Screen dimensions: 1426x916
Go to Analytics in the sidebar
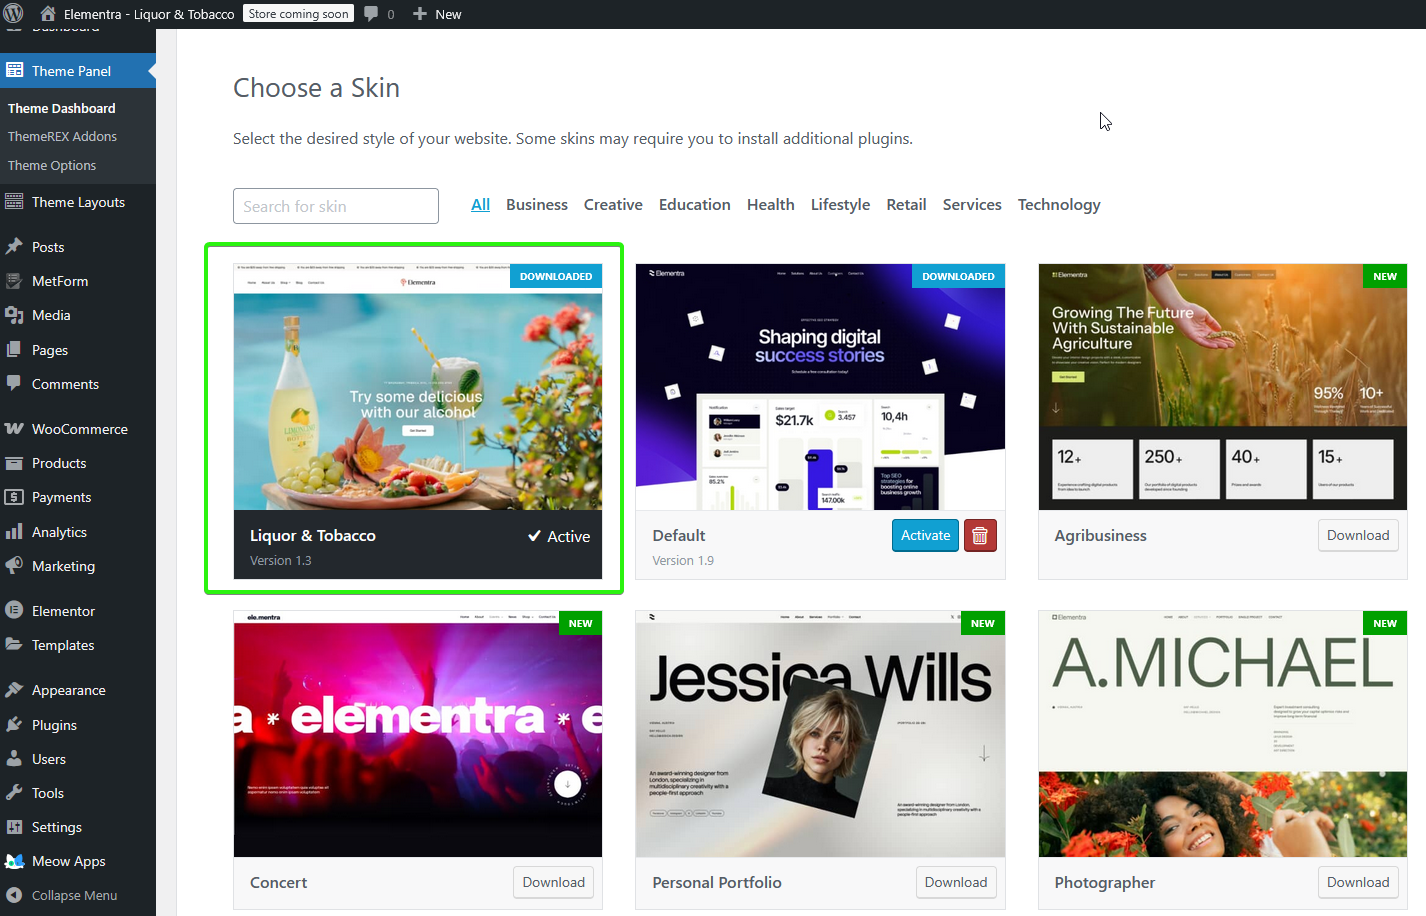point(59,532)
